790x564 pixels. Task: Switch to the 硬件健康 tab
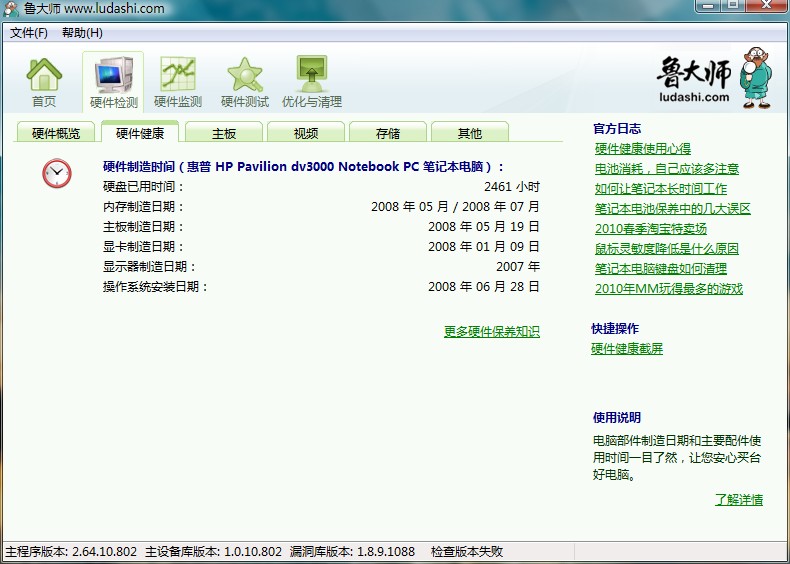point(140,133)
